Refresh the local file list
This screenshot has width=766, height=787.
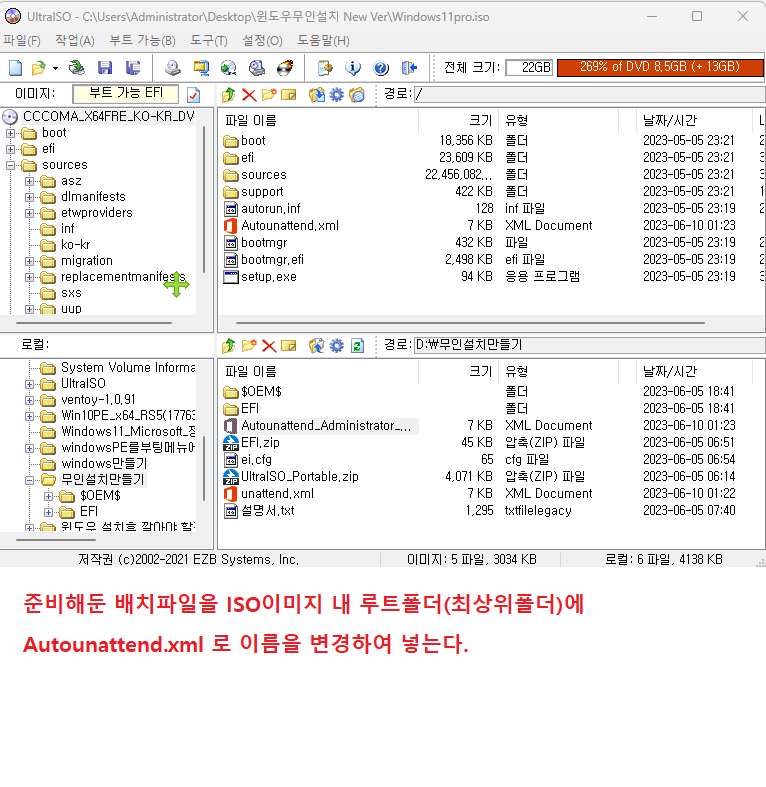(357, 345)
